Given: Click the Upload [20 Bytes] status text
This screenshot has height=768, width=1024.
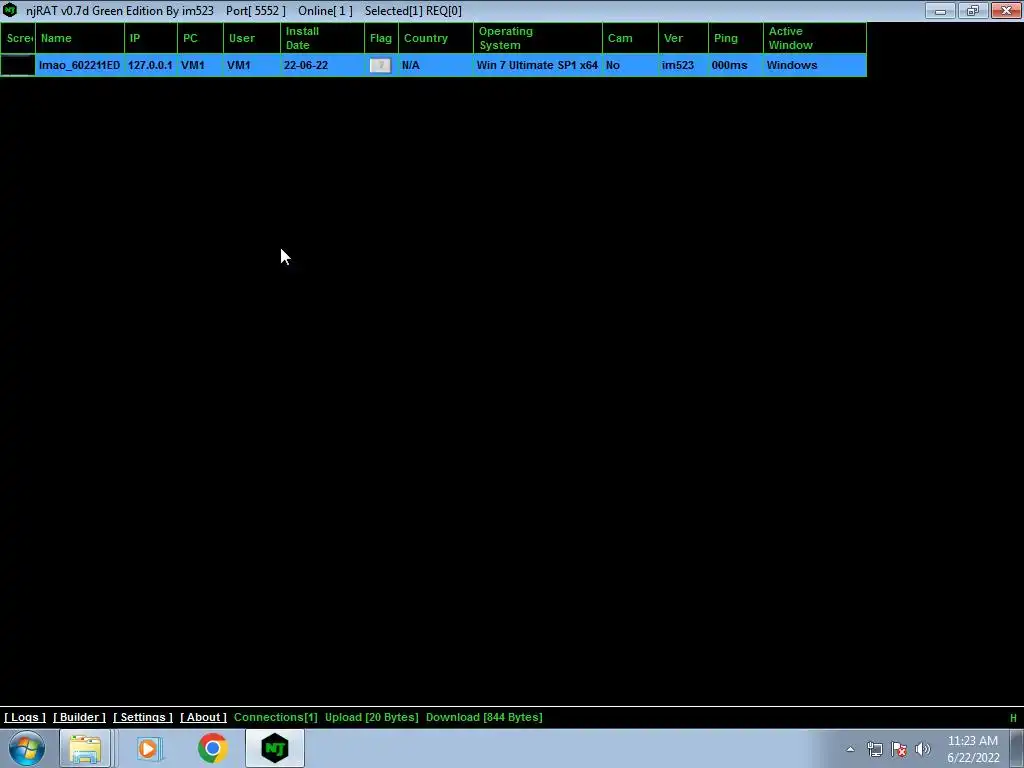Looking at the screenshot, I should [372, 717].
